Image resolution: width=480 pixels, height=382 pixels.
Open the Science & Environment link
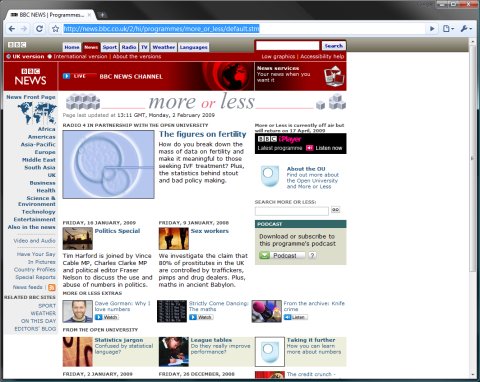click(x=37, y=201)
